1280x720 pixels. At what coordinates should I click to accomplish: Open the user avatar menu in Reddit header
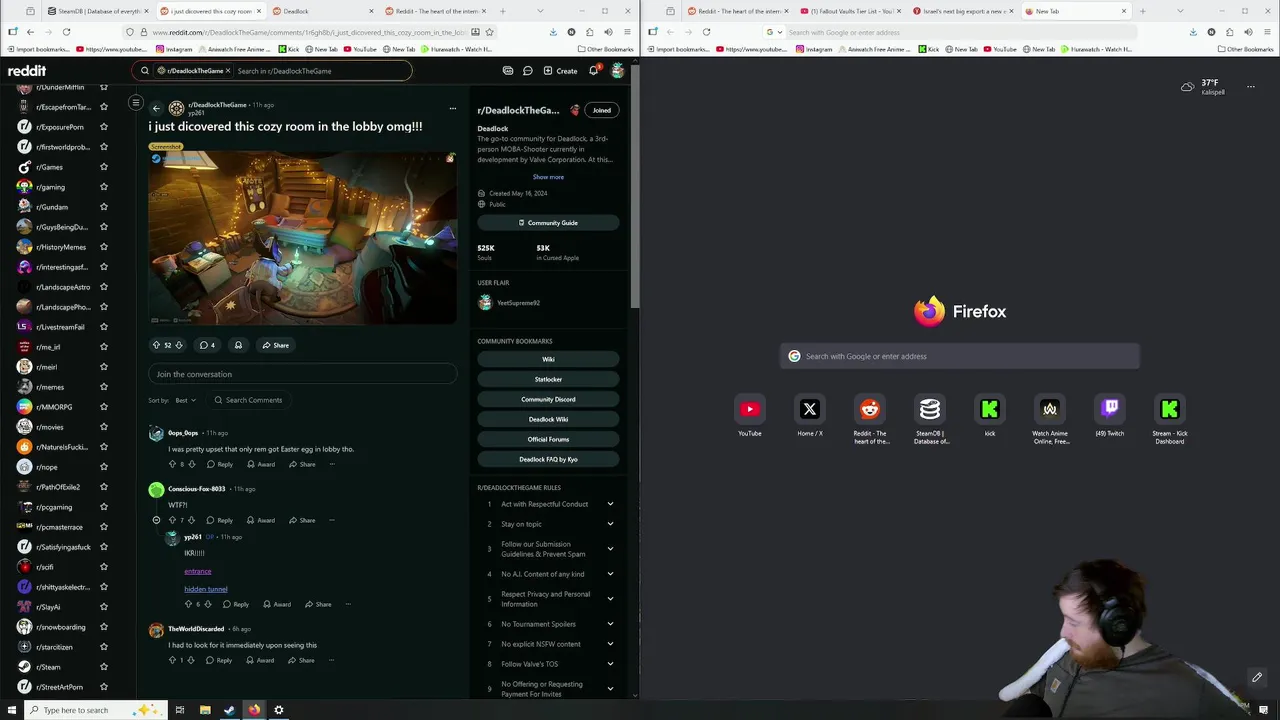618,71
